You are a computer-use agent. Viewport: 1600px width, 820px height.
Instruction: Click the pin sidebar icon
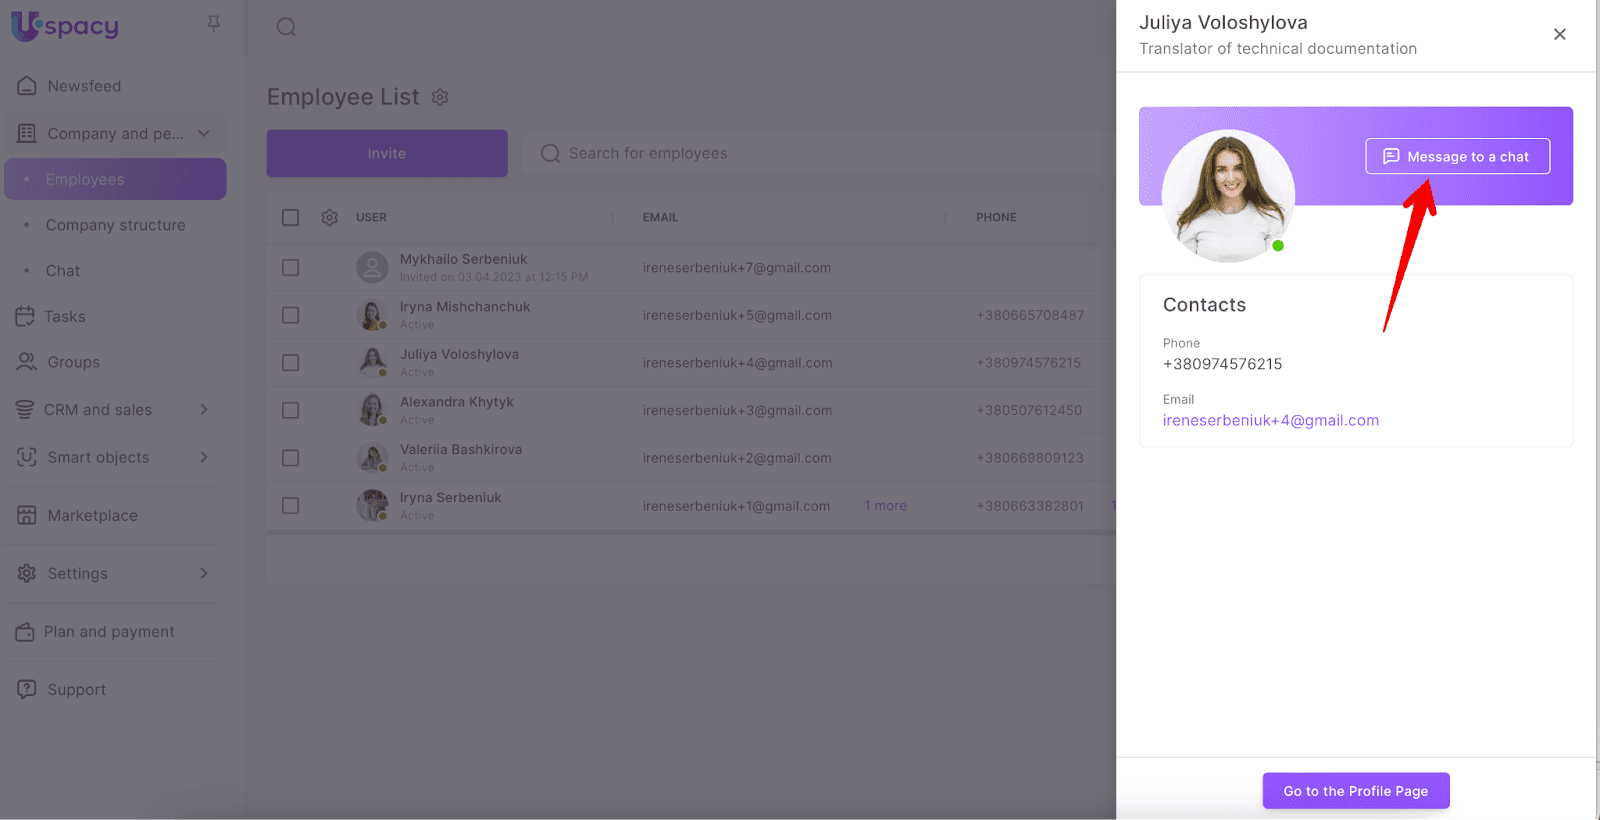coord(213,23)
